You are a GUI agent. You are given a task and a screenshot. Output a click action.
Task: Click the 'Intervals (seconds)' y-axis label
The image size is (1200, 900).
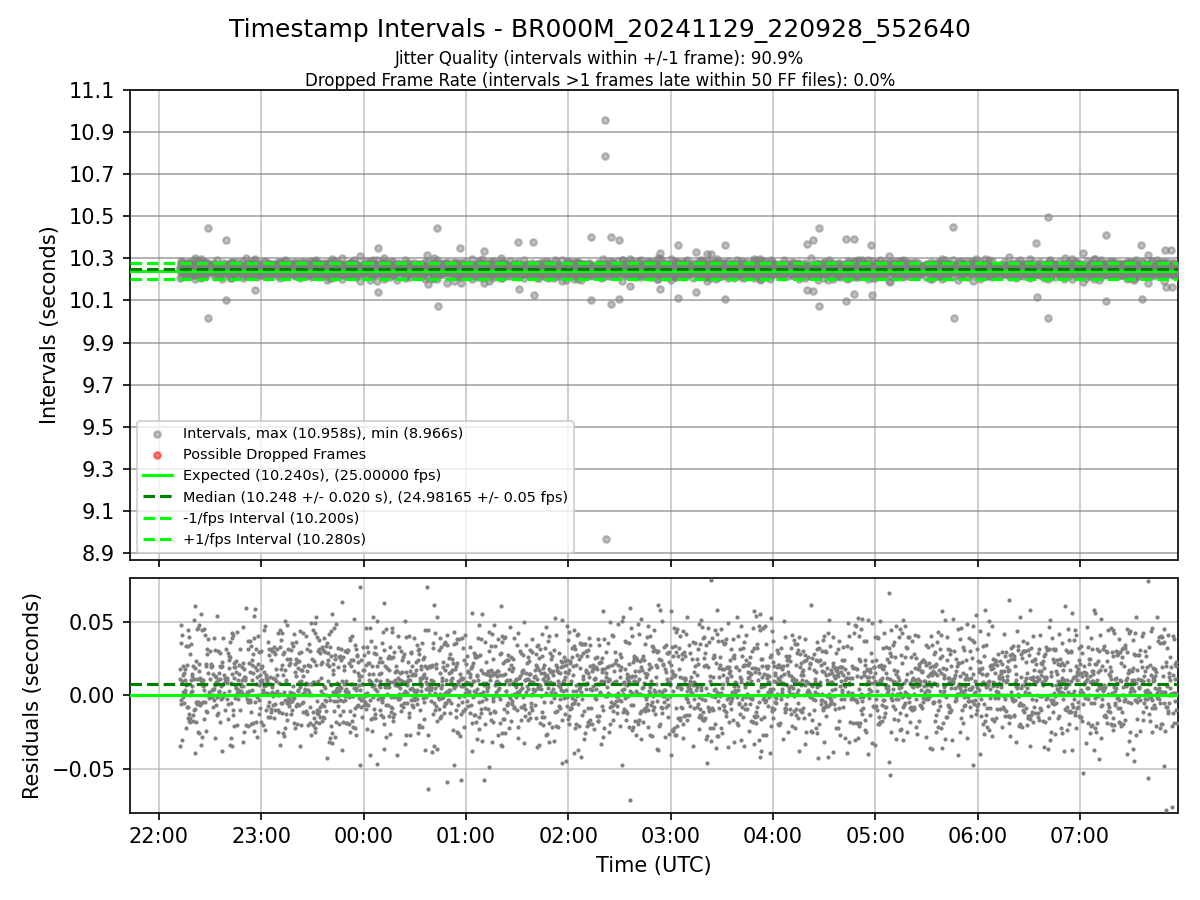click(49, 325)
